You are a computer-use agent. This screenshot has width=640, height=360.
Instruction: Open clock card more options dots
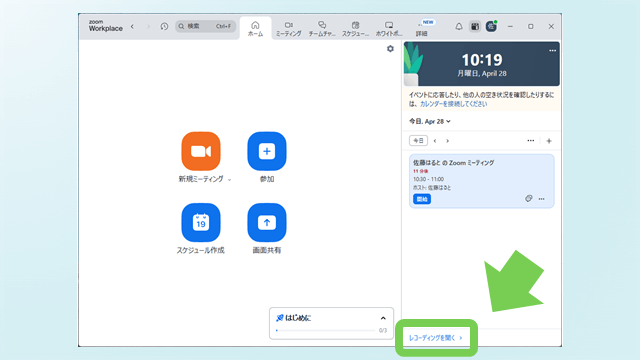tap(552, 51)
